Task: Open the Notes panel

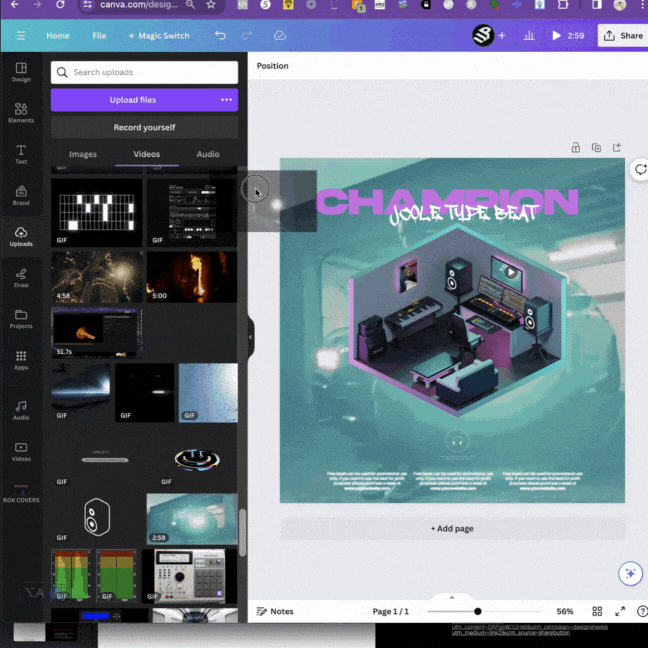Action: [x=275, y=611]
